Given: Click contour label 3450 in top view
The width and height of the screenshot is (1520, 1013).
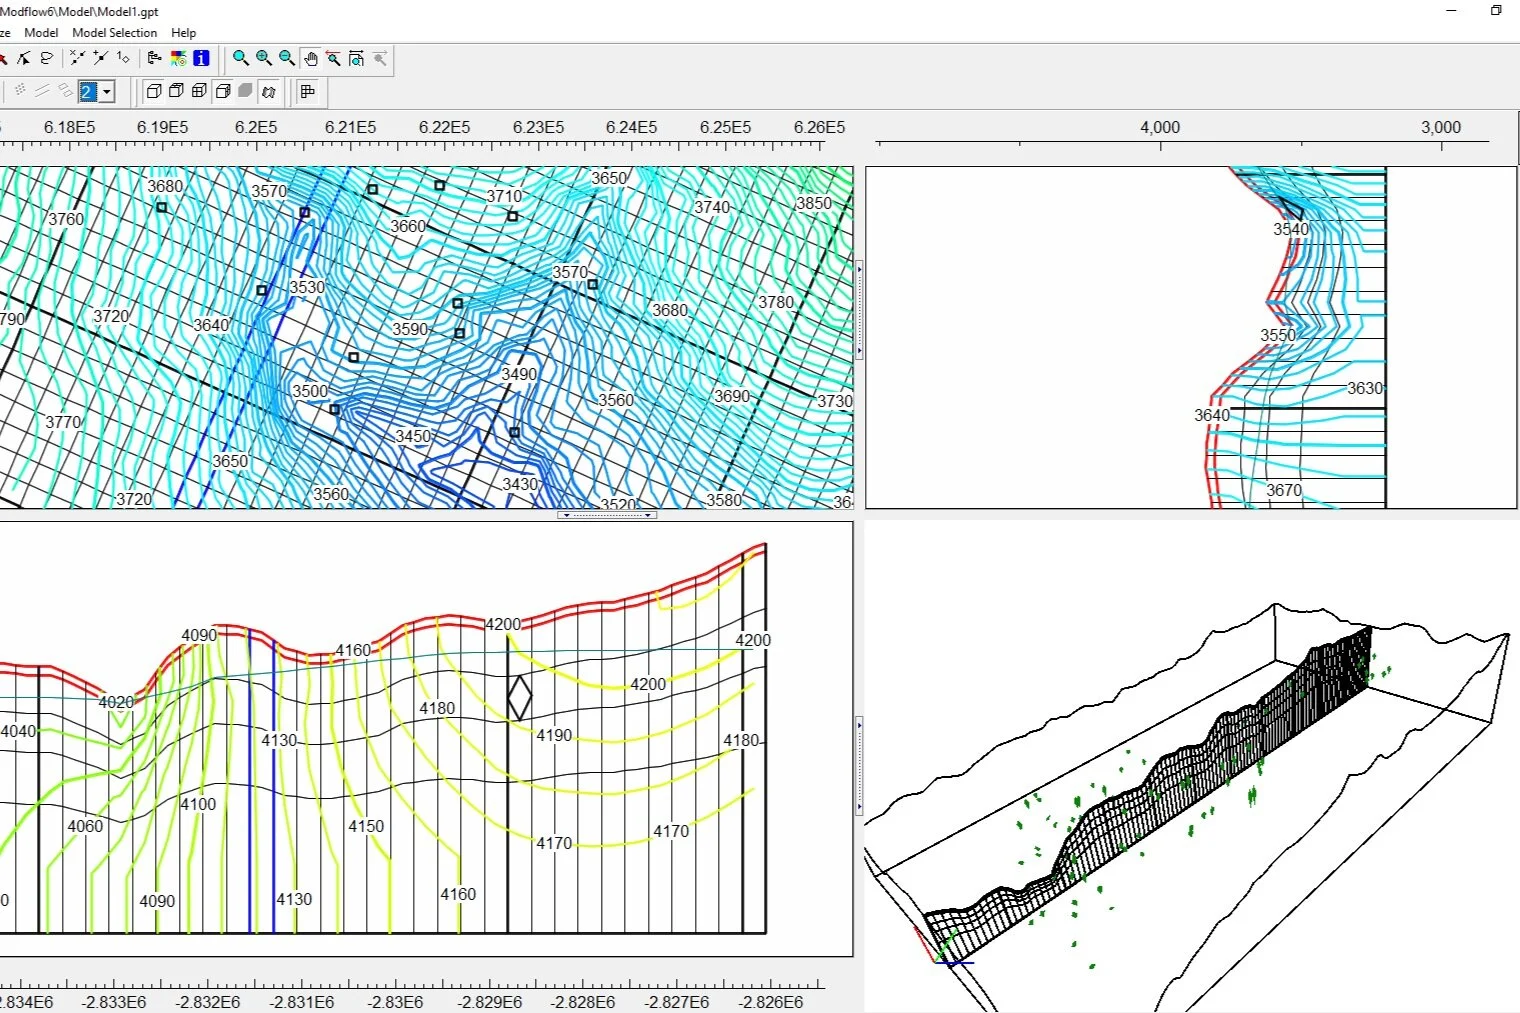Looking at the screenshot, I should (413, 436).
